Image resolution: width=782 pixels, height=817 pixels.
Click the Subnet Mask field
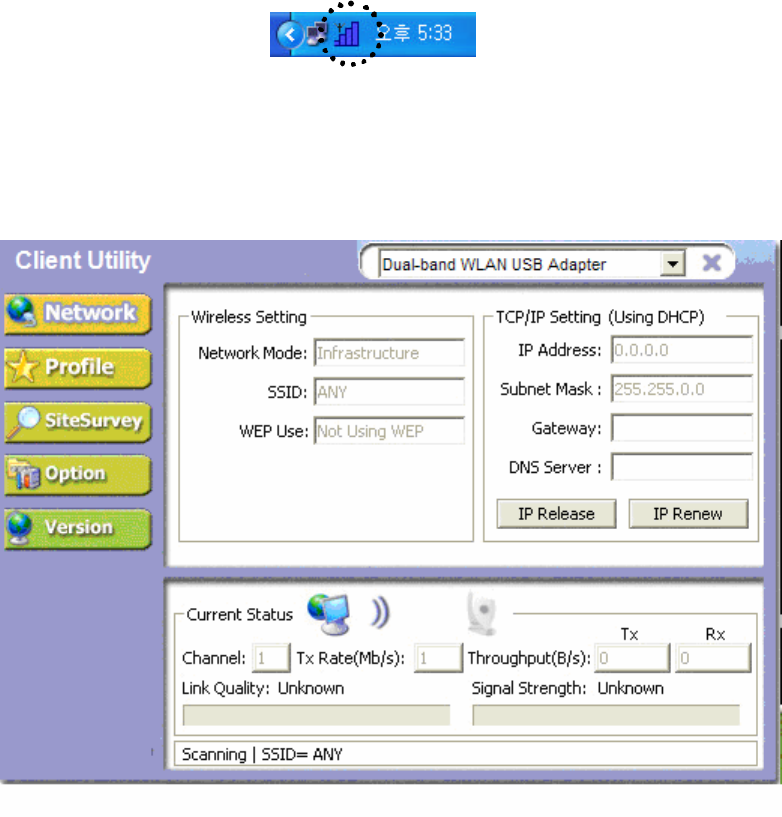point(682,389)
